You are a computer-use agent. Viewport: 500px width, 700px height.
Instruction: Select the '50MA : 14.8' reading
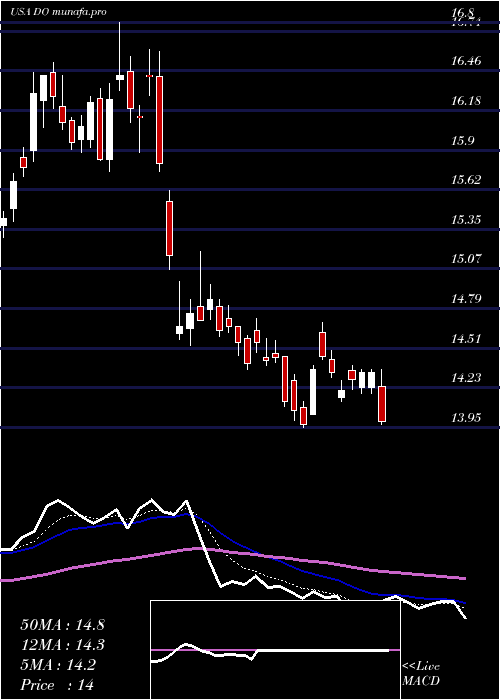tap(62, 625)
